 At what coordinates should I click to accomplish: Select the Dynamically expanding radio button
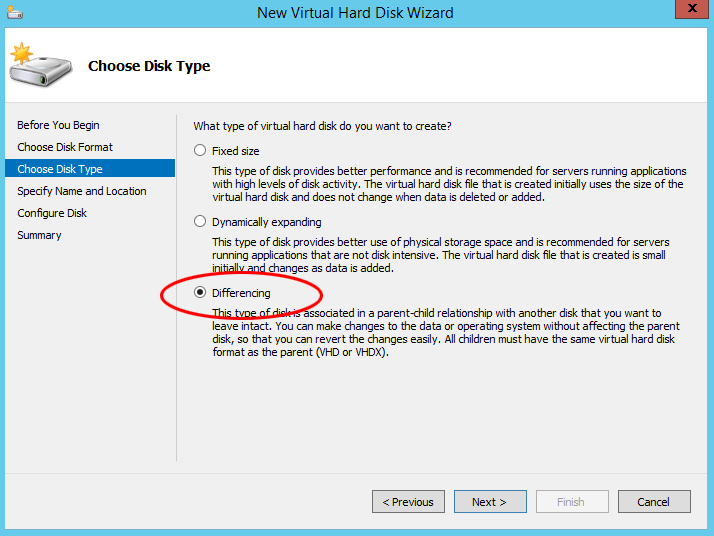click(x=200, y=221)
